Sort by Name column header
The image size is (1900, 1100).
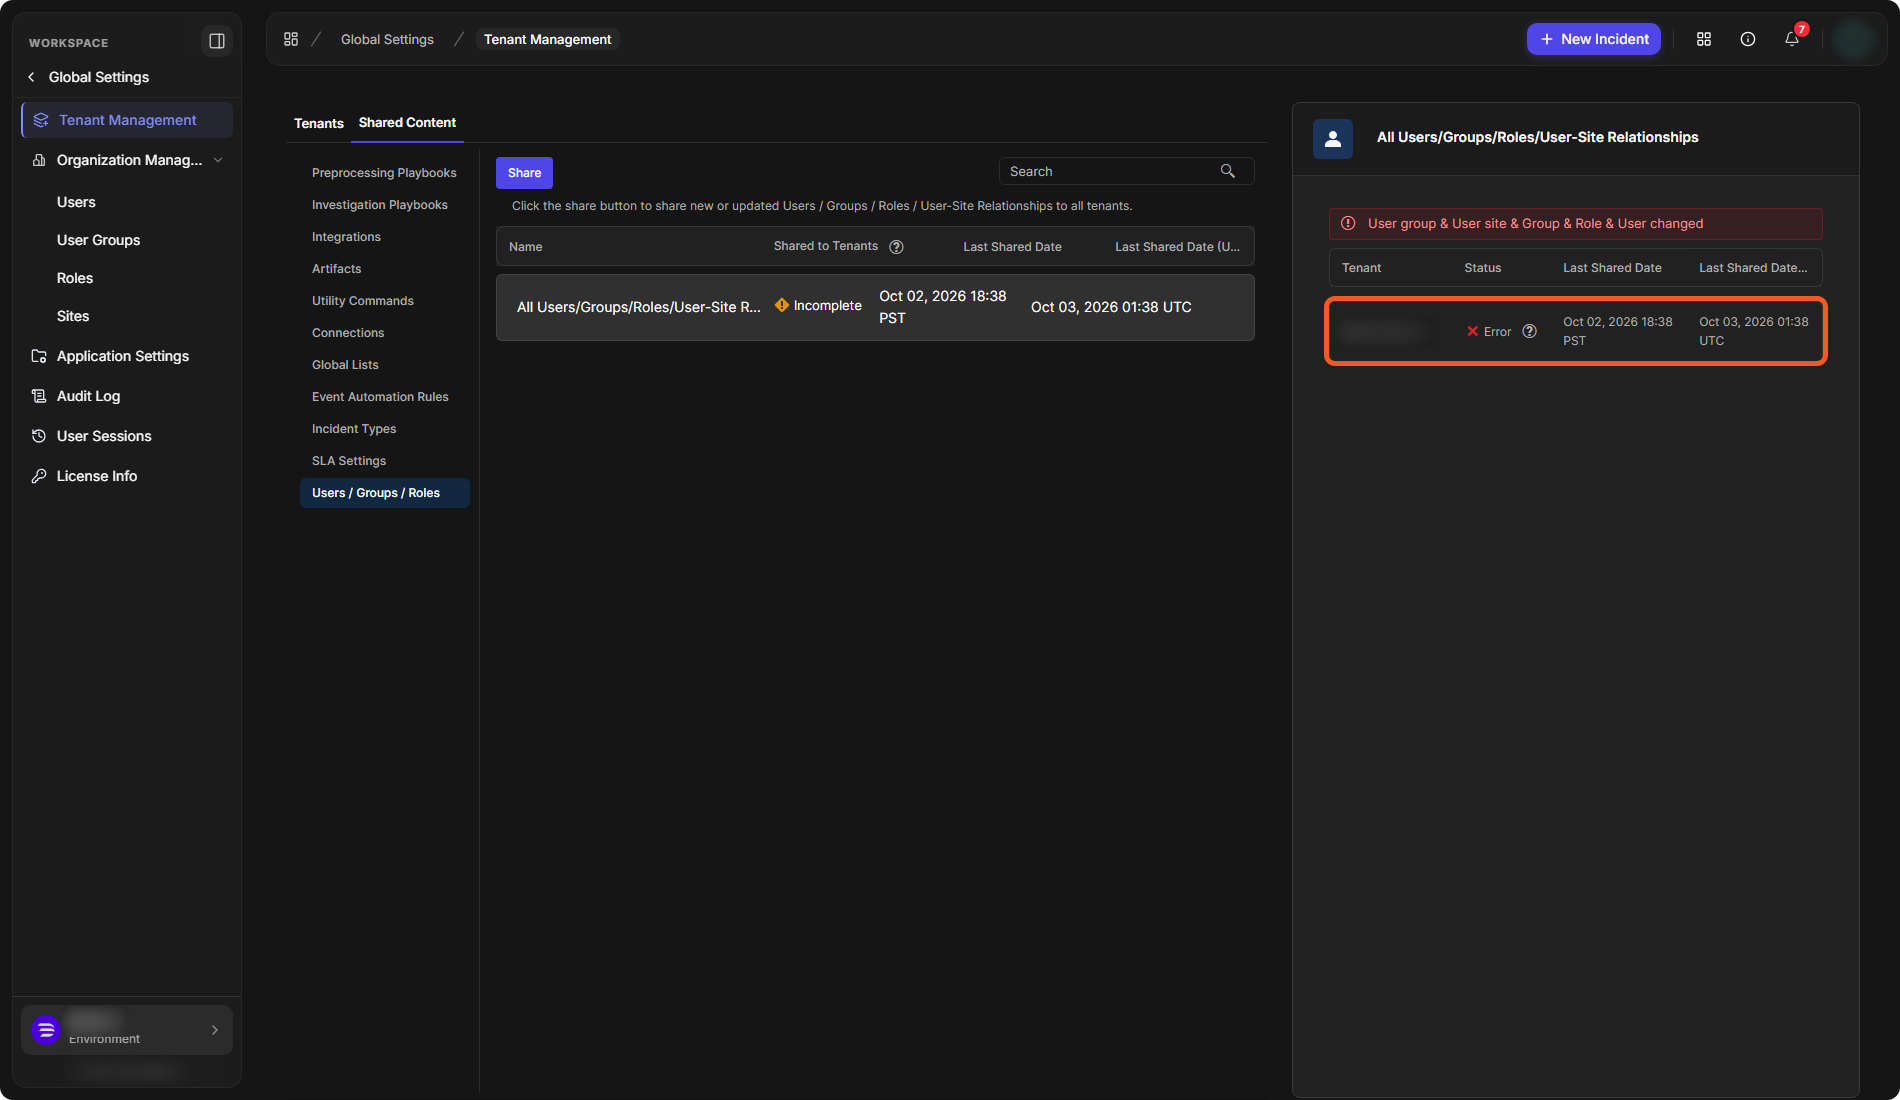pos(526,247)
